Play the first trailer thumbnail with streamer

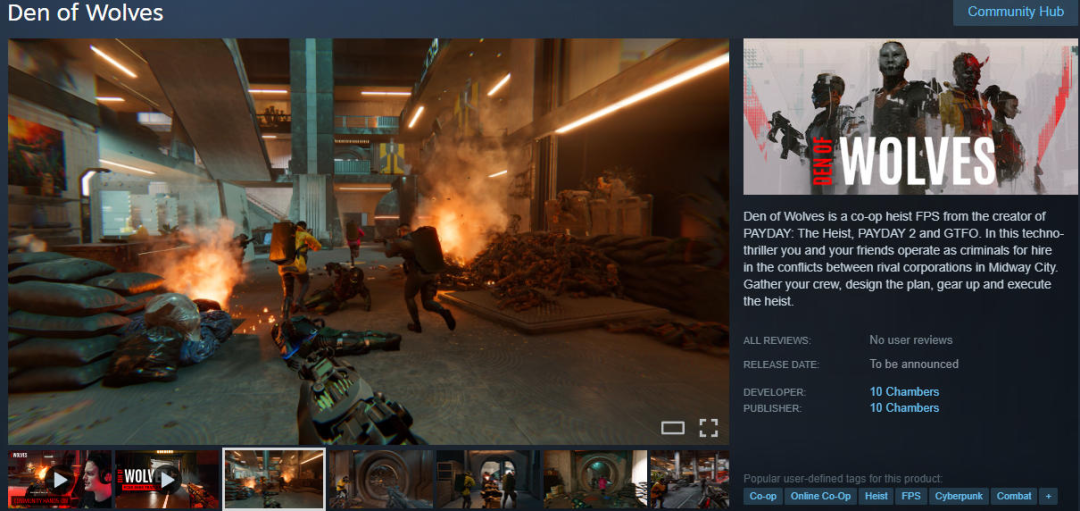[x=60, y=479]
